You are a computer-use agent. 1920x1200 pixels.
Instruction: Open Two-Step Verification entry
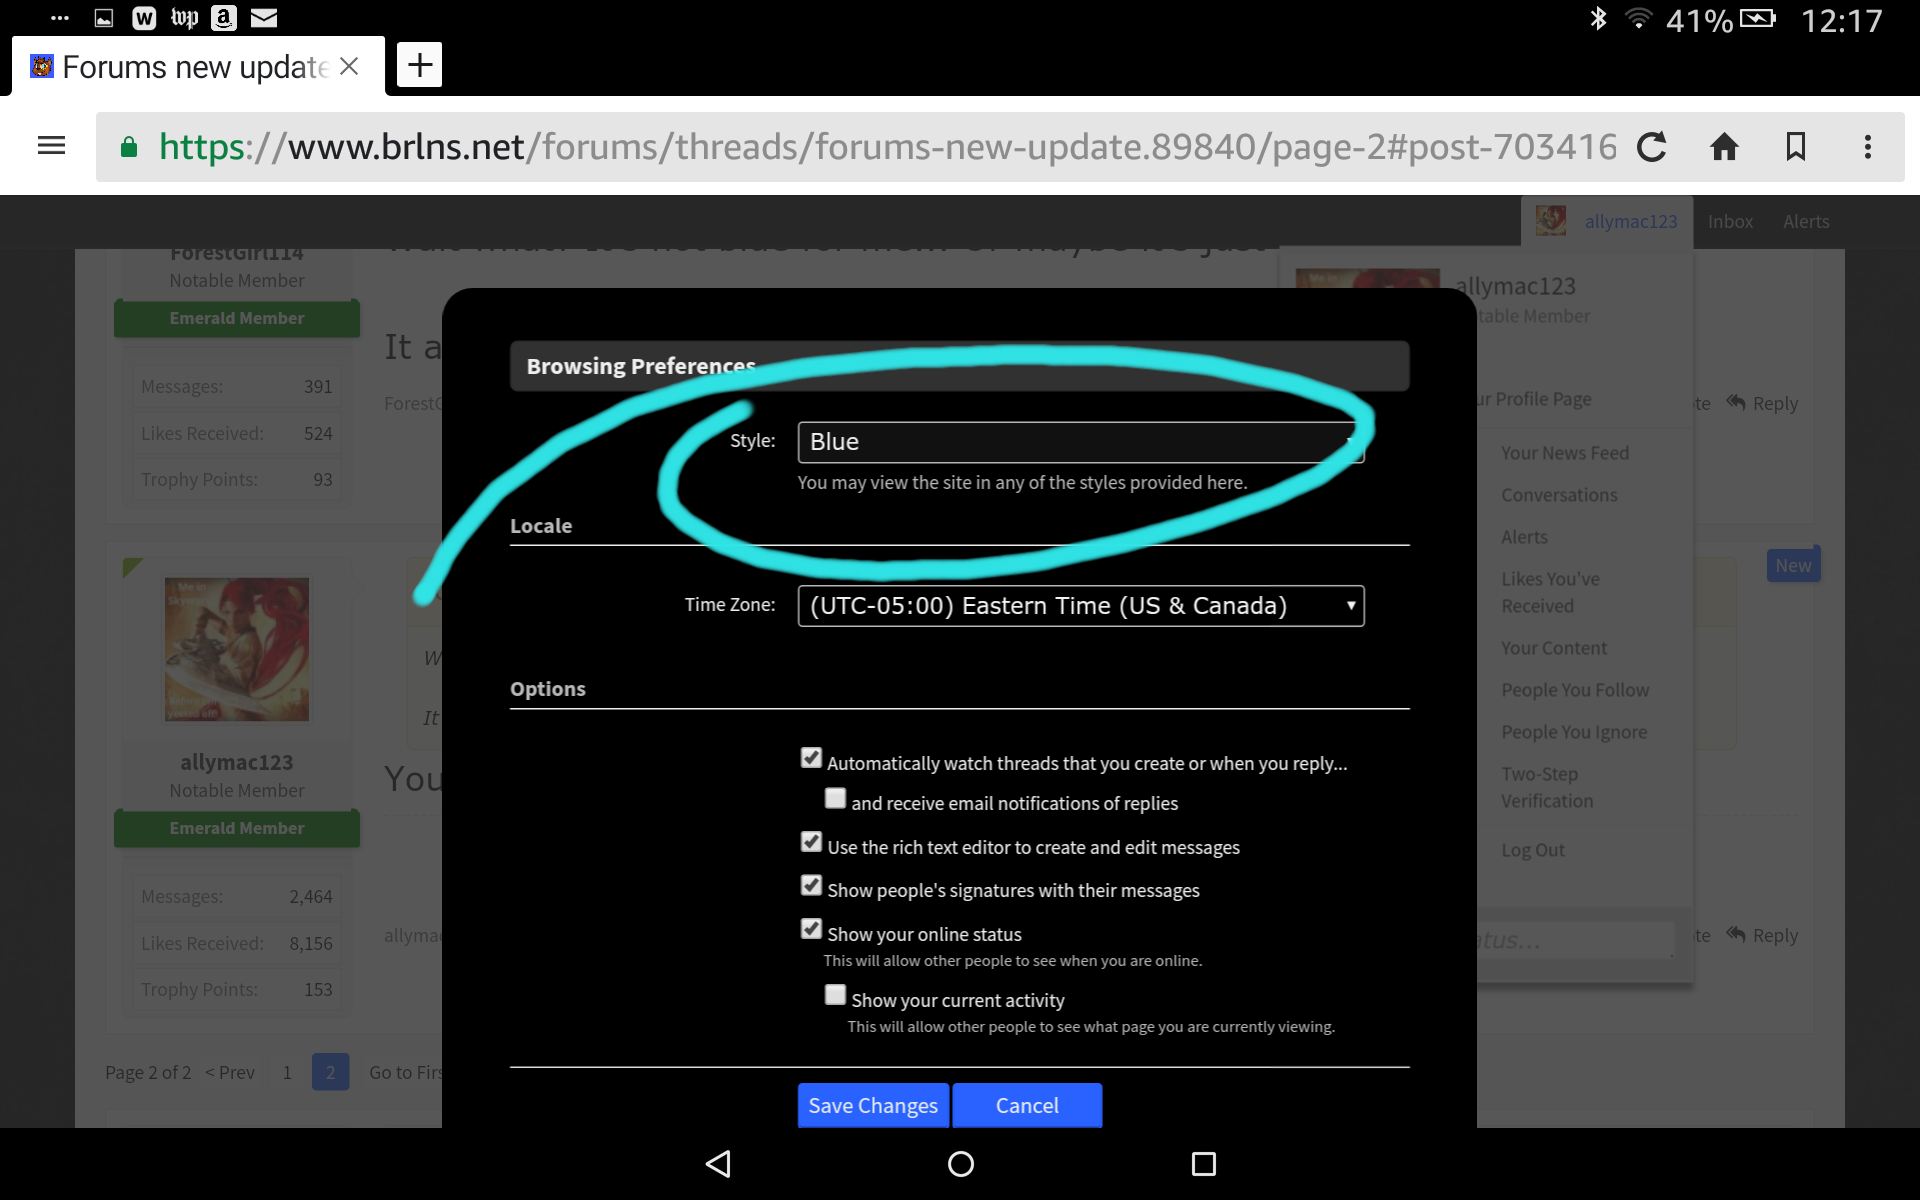[1547, 788]
